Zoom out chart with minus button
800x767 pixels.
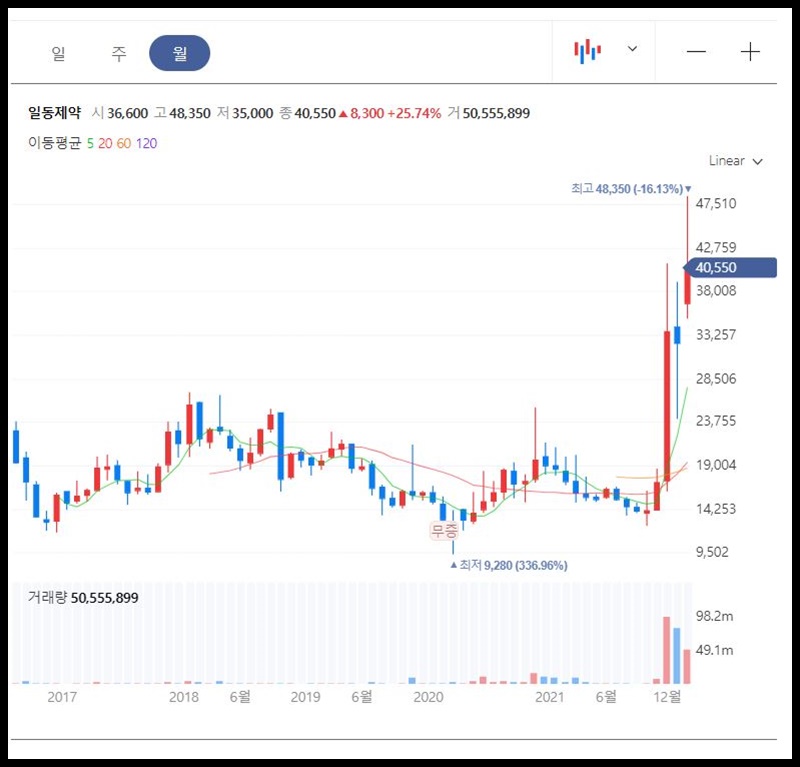click(x=696, y=52)
